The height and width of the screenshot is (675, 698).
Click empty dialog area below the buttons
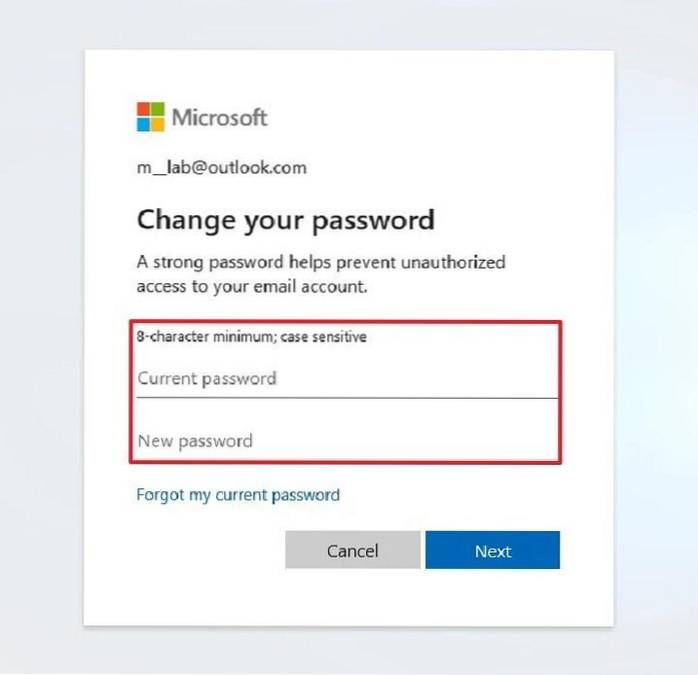tap(348, 598)
